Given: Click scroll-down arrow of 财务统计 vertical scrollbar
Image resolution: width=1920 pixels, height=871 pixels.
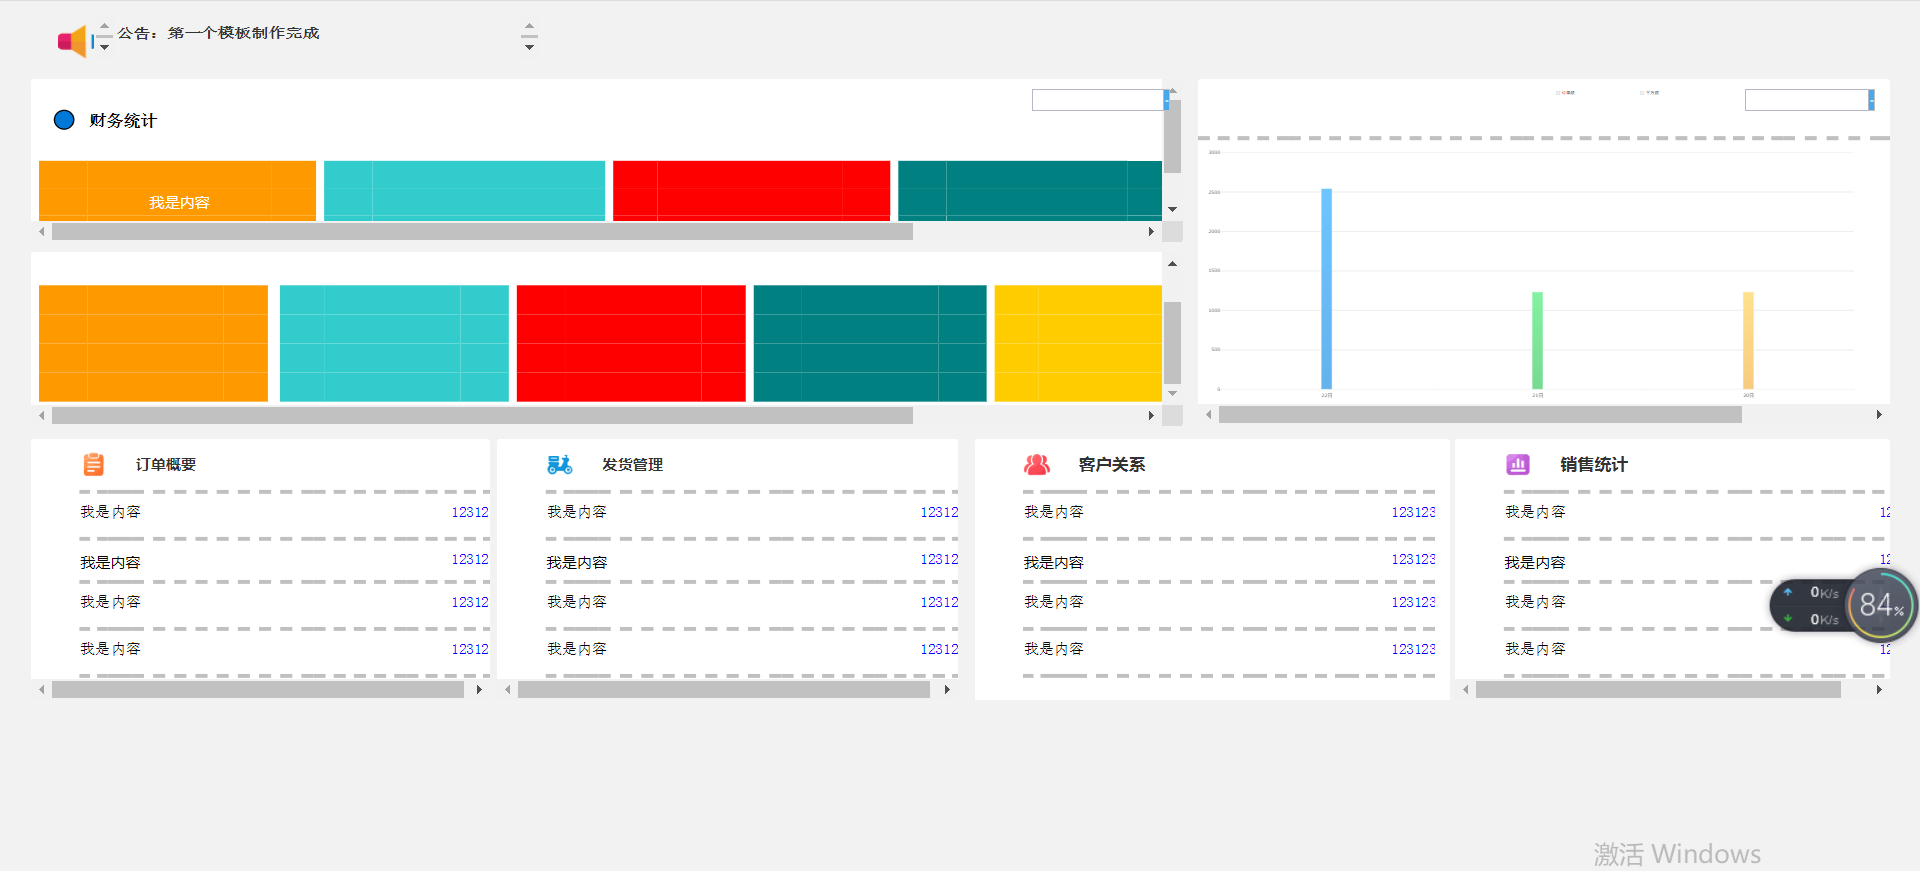Looking at the screenshot, I should click(1173, 210).
